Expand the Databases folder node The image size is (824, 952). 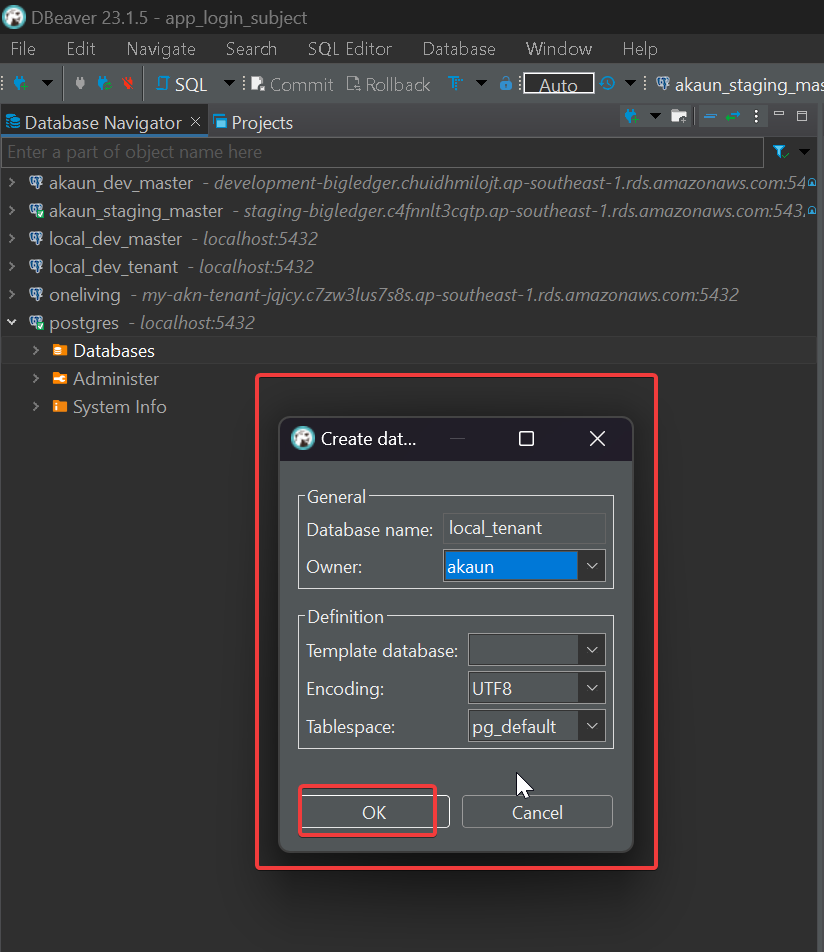pyautogui.click(x=36, y=351)
